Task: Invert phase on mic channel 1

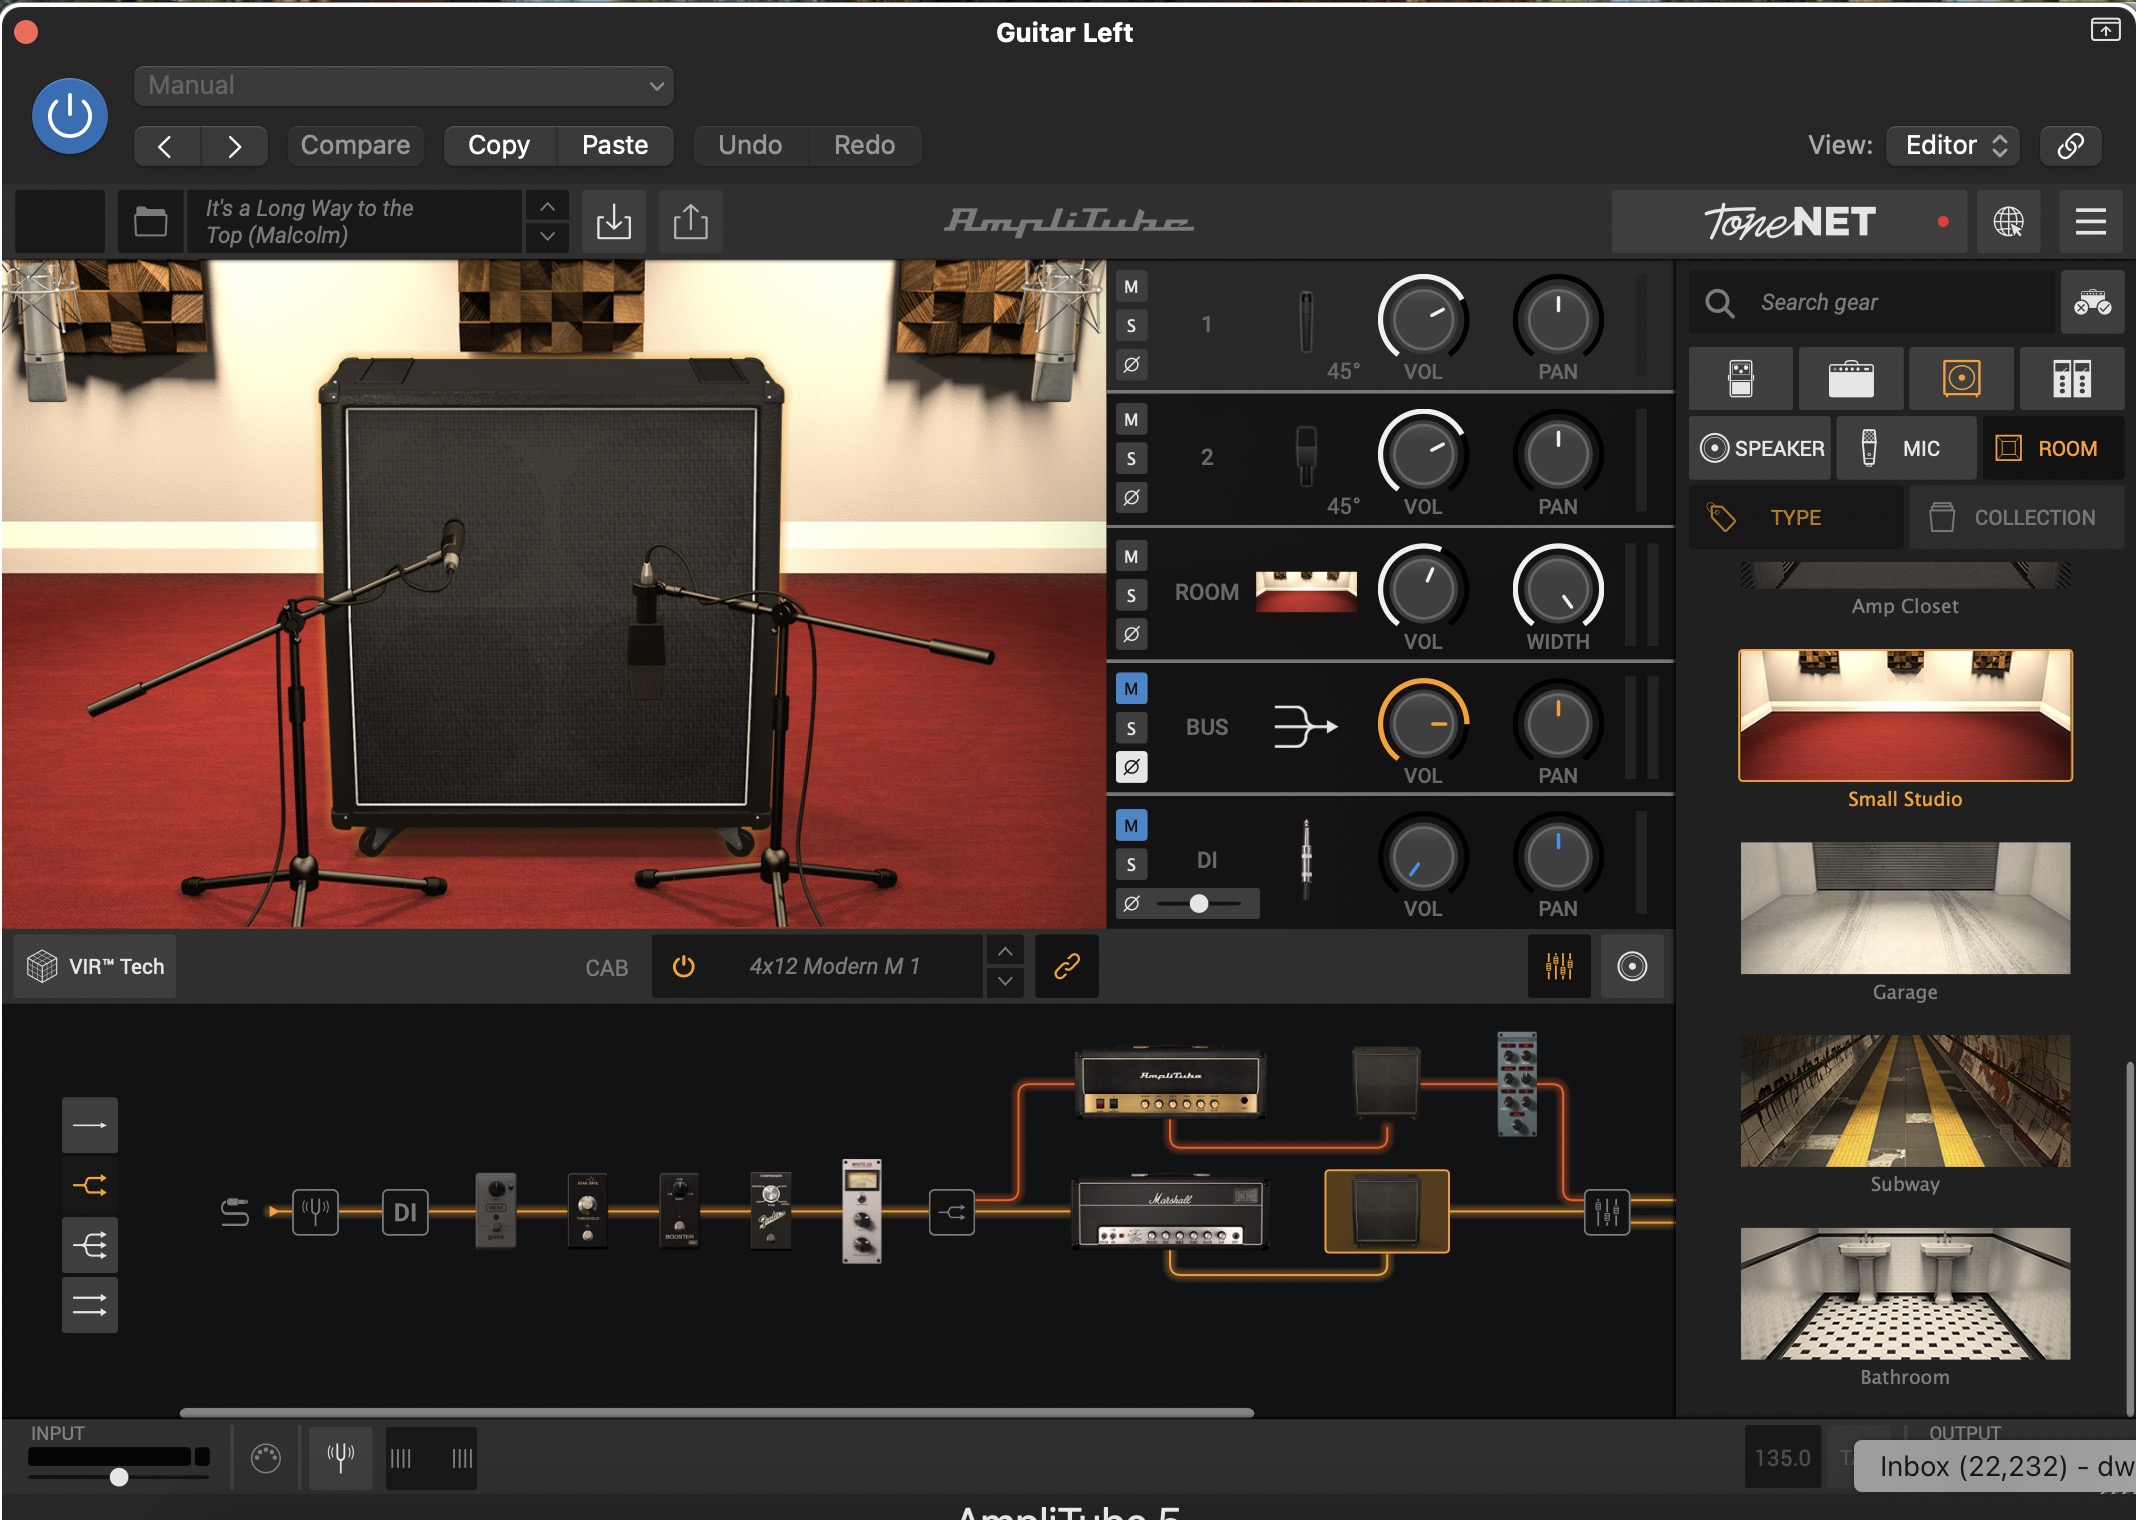Action: click(1131, 364)
